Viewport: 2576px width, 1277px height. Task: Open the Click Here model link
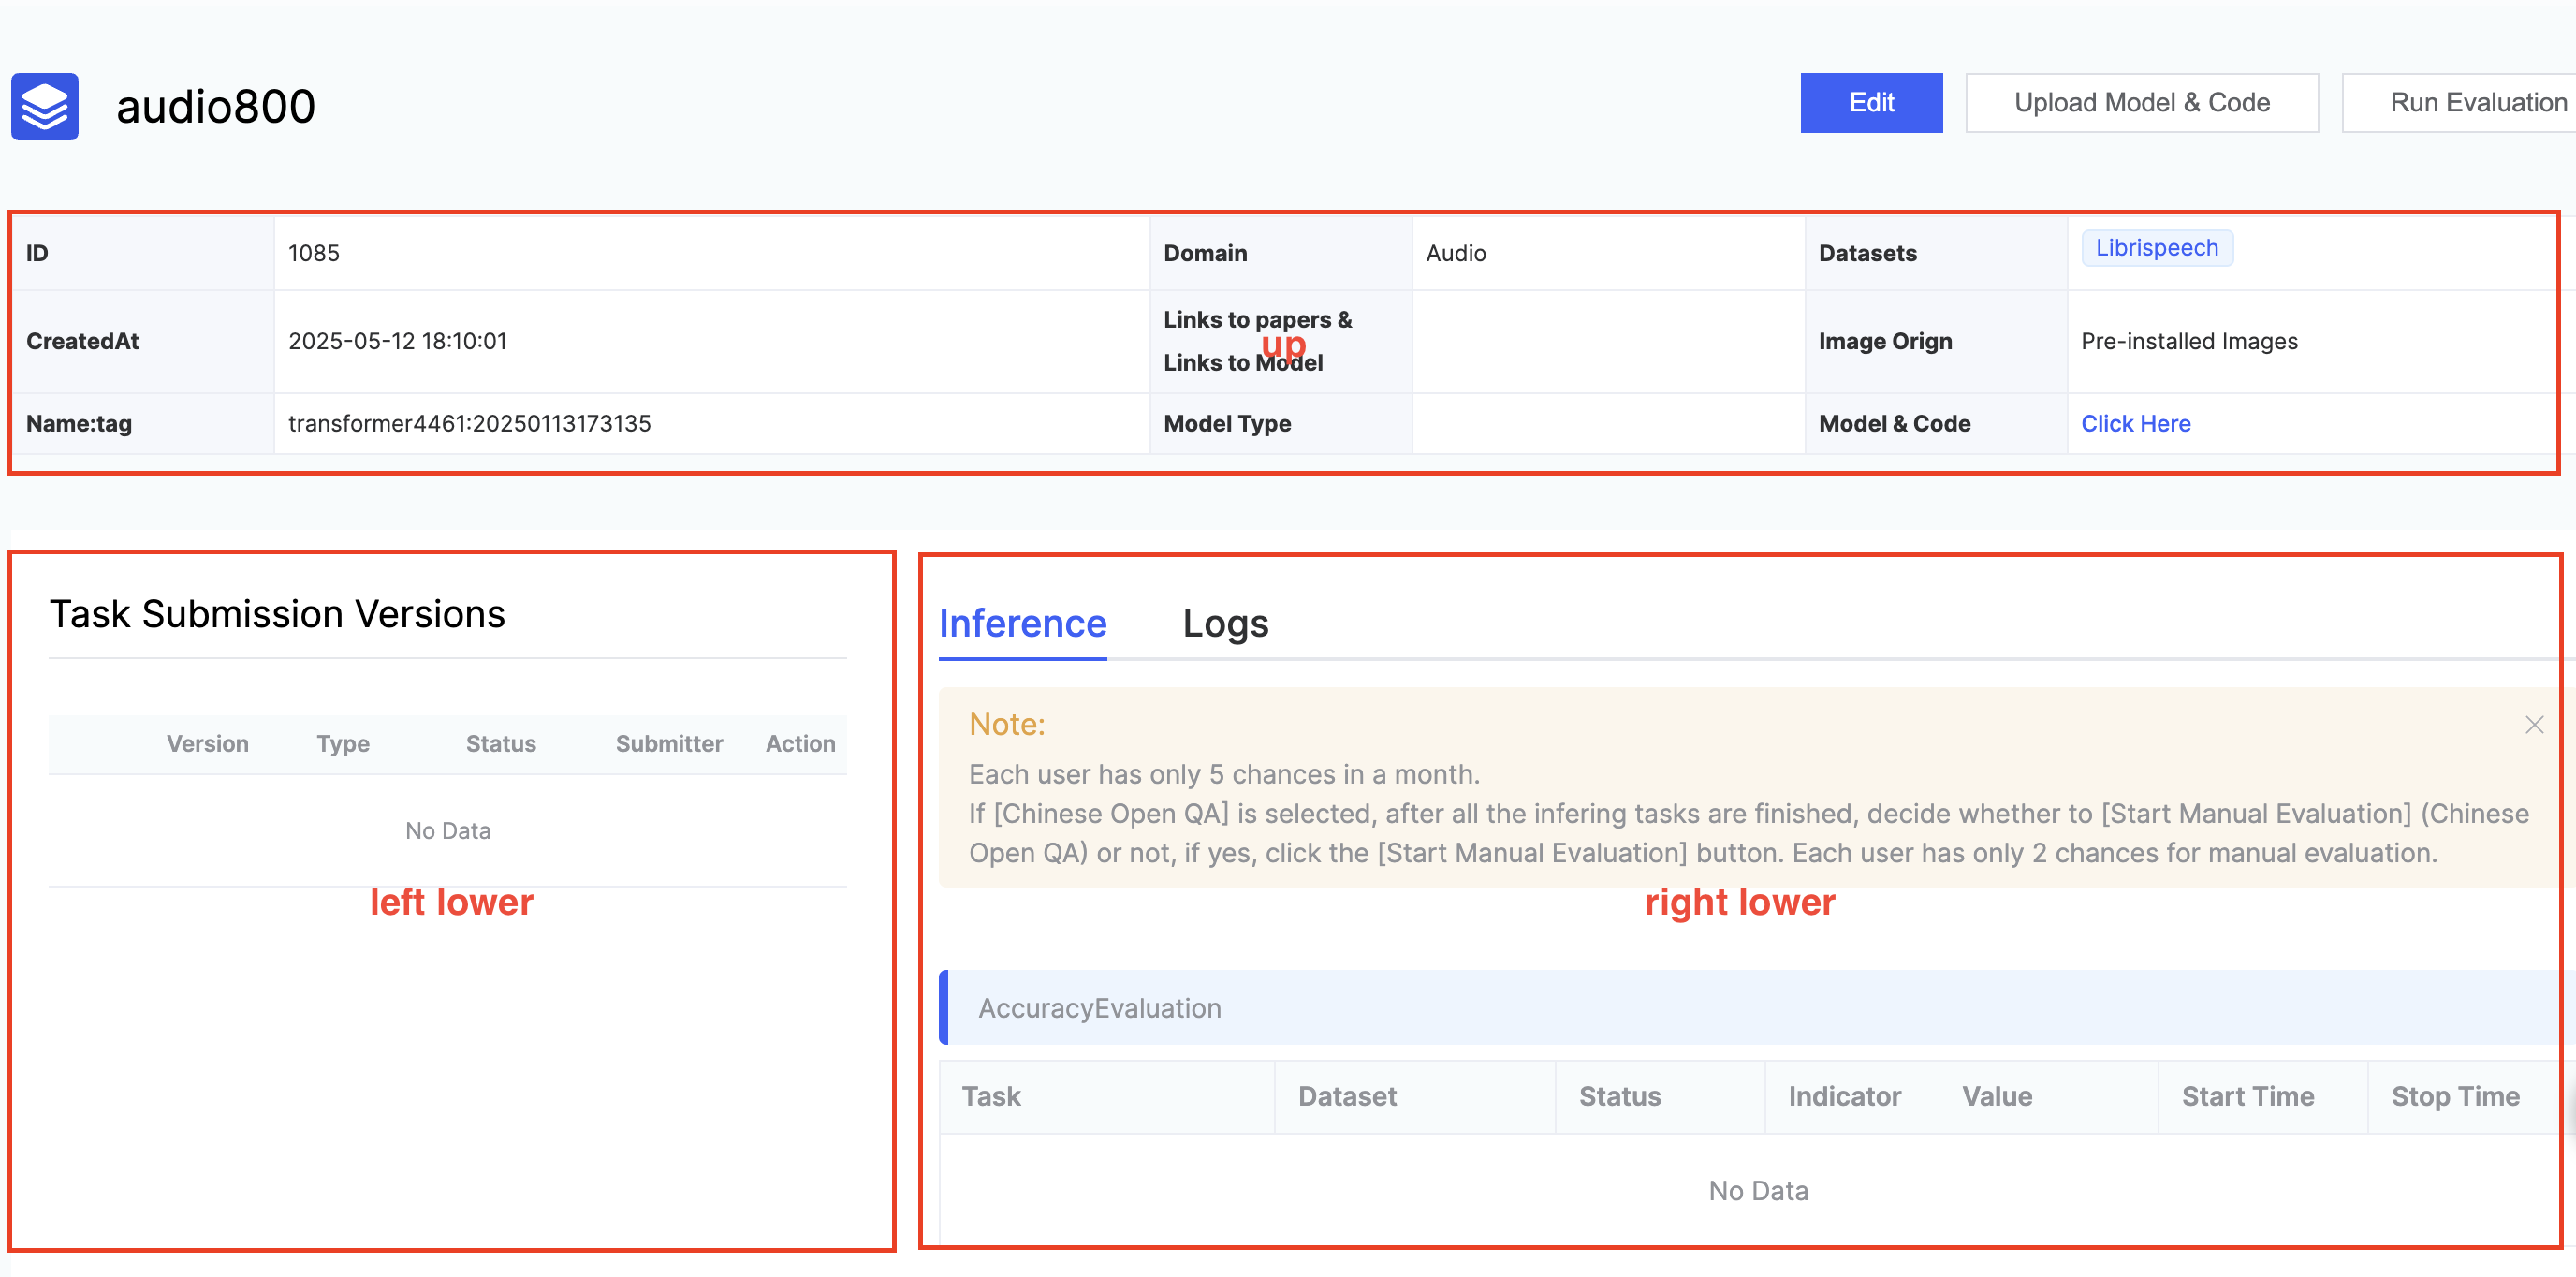point(2135,424)
